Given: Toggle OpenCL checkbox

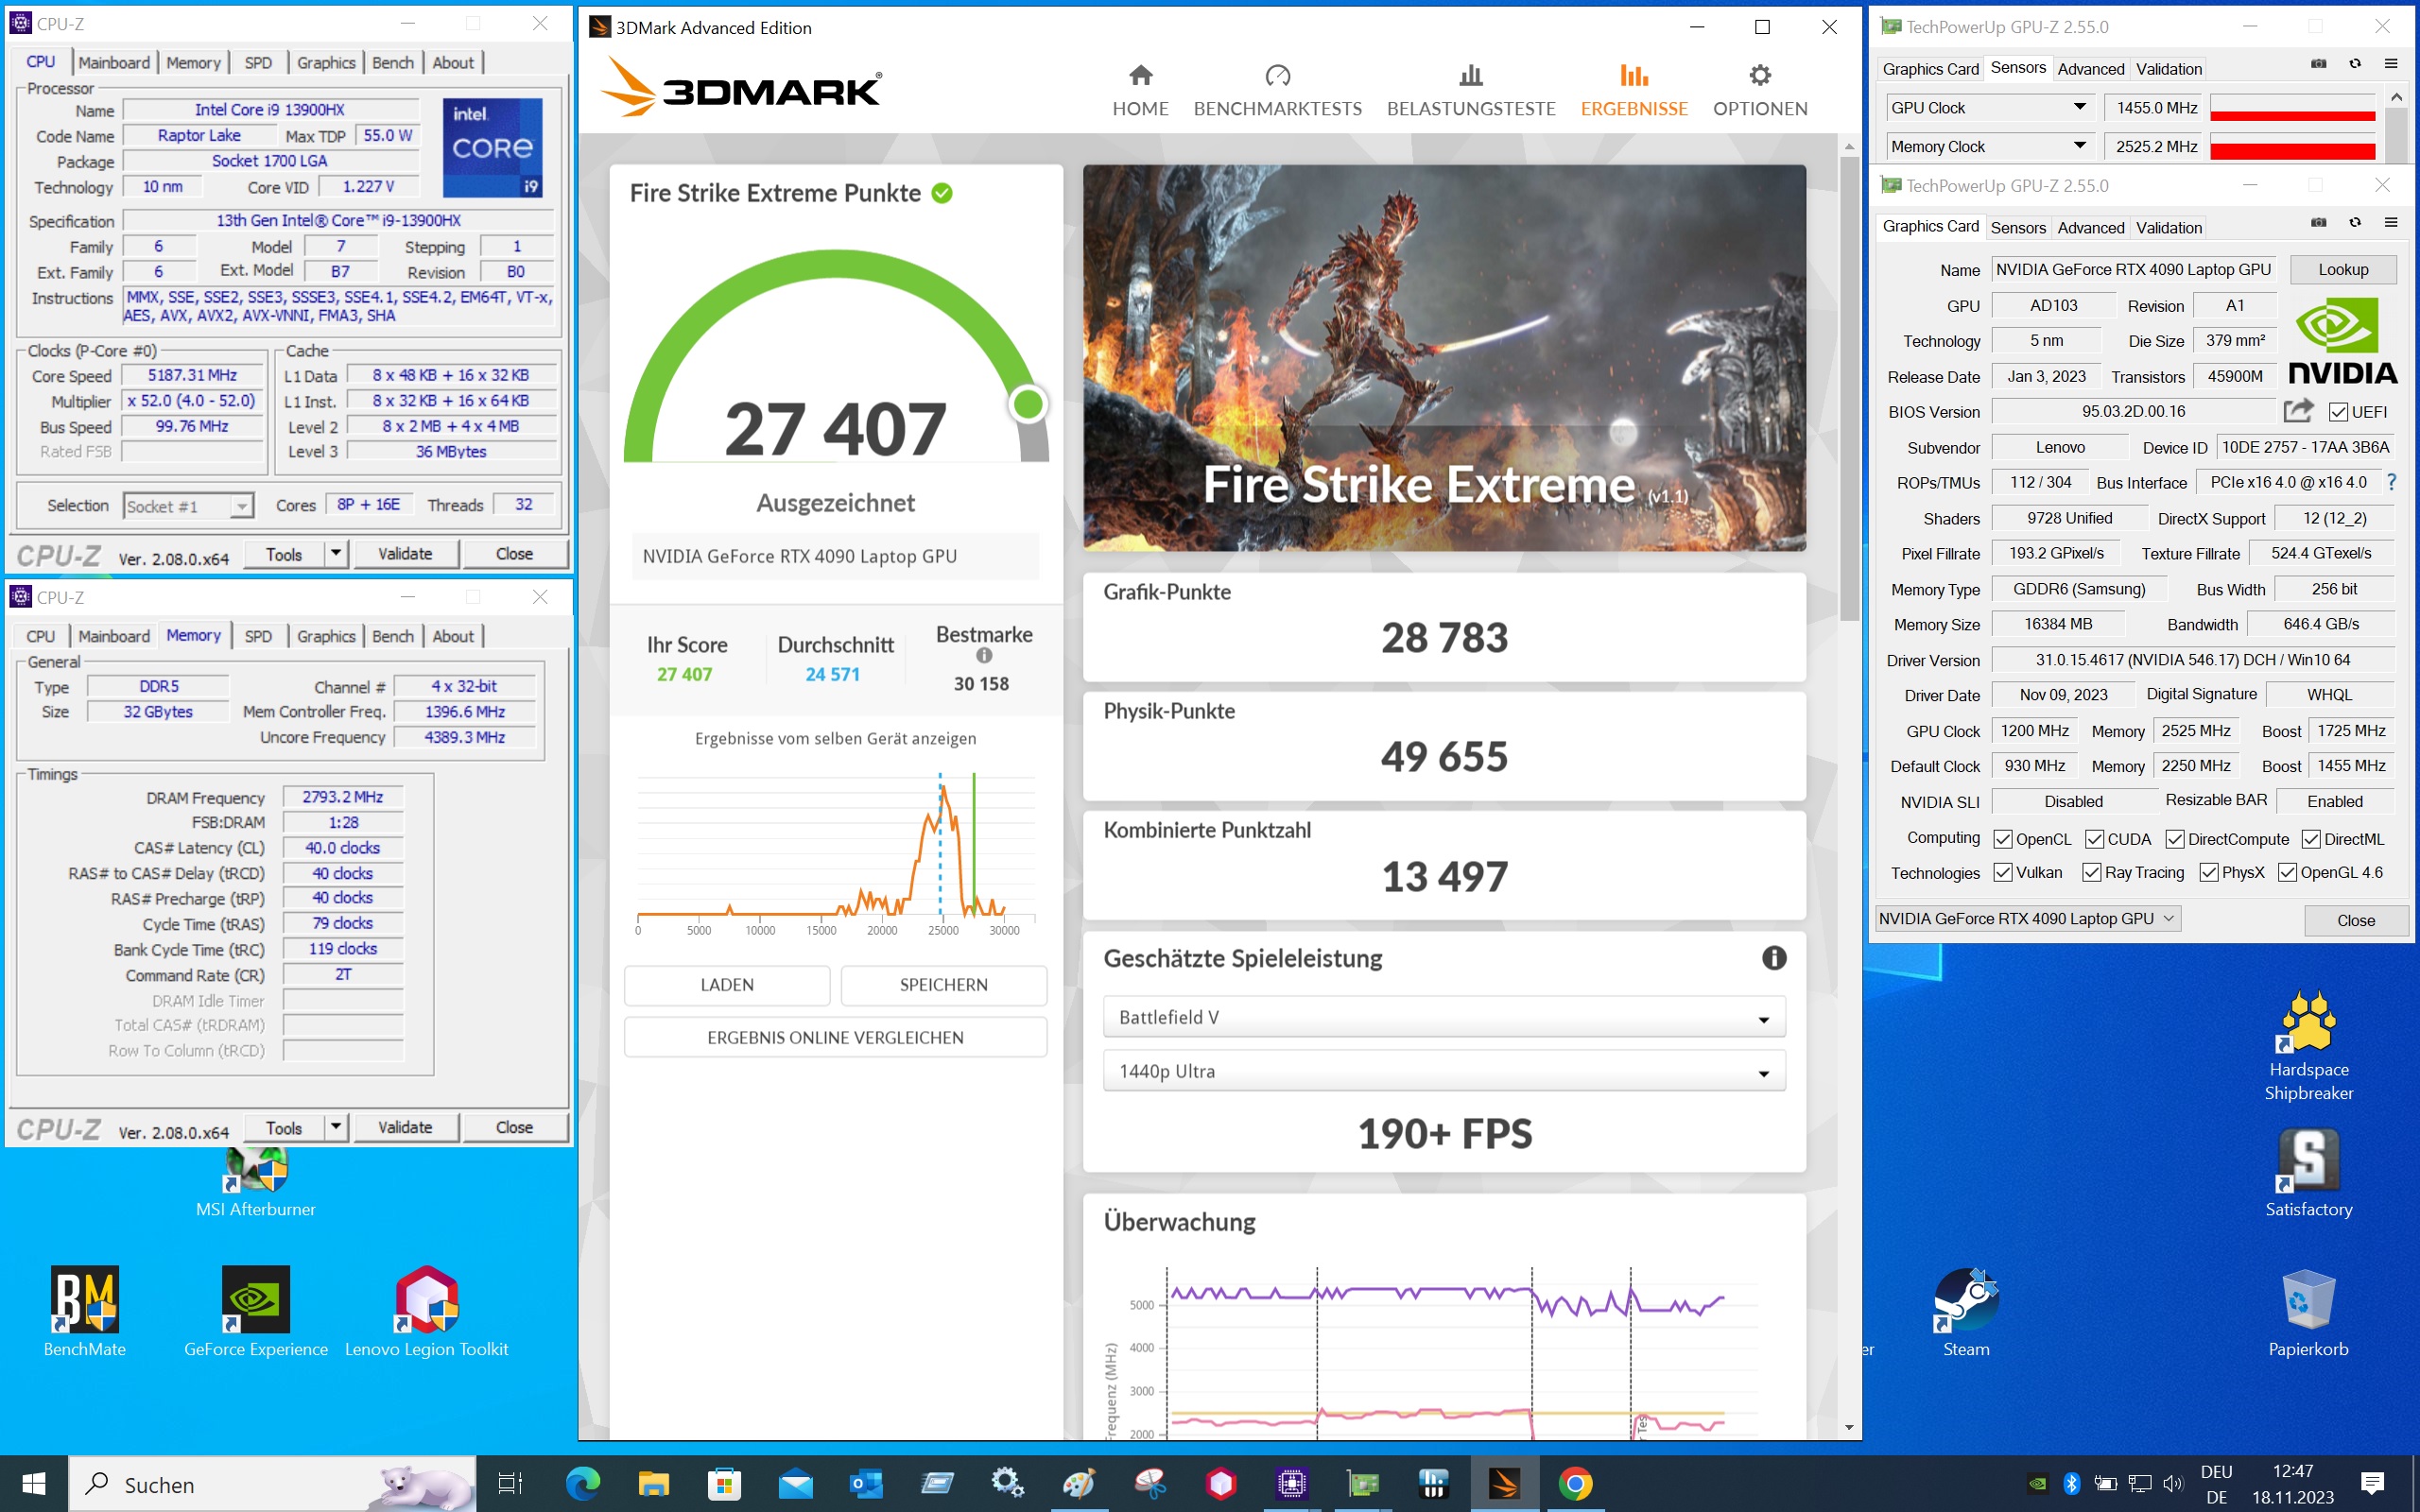Looking at the screenshot, I should coord(2003,839).
